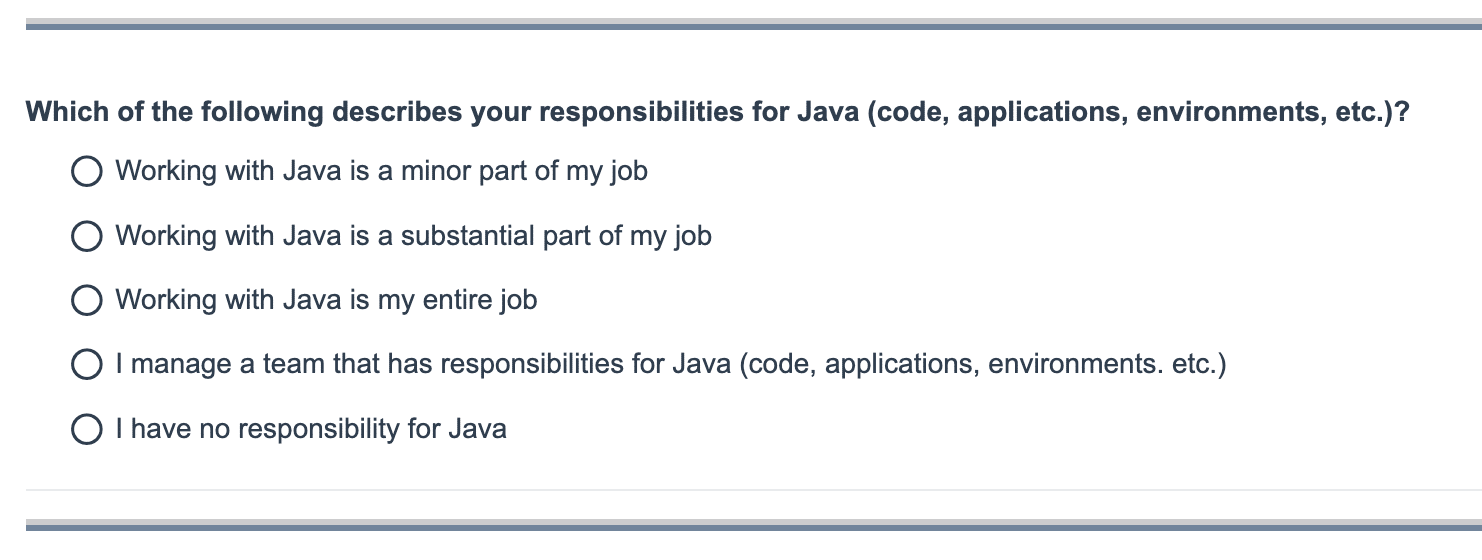Select the no responsibility for Java radio circle
This screenshot has width=1482, height=560.
coord(87,430)
